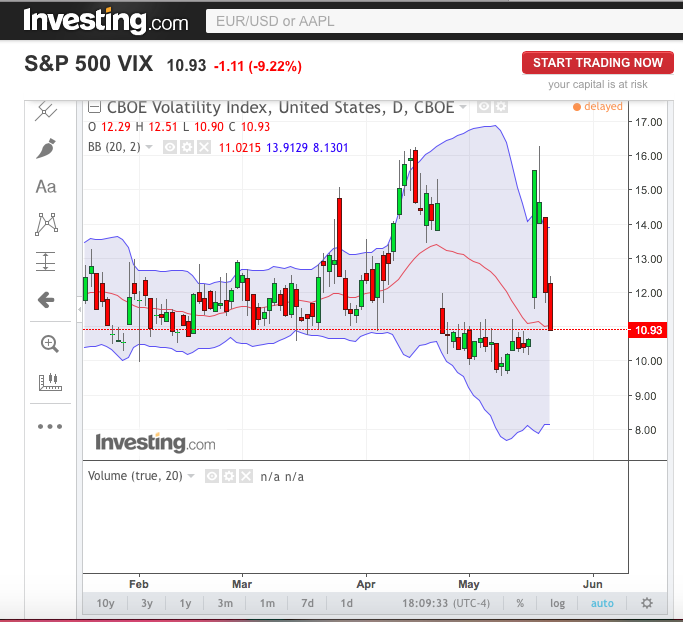Click the Volume n/a n/a readout
683x622 pixels.
(282, 477)
